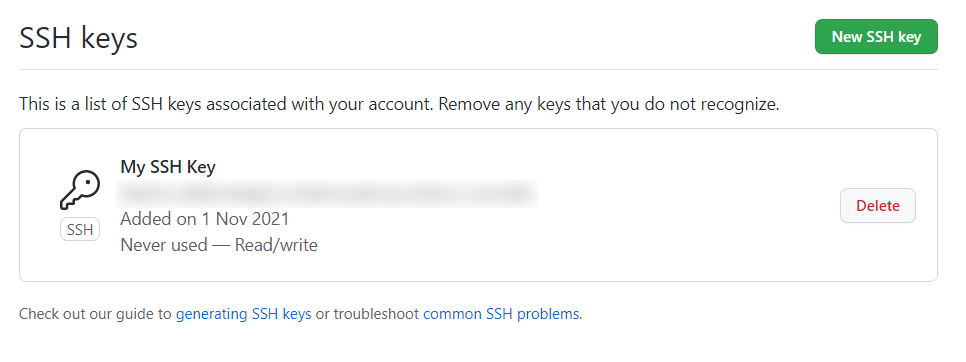Click the SSH keys page heading
Screen dimensions: 966x362
(78, 38)
